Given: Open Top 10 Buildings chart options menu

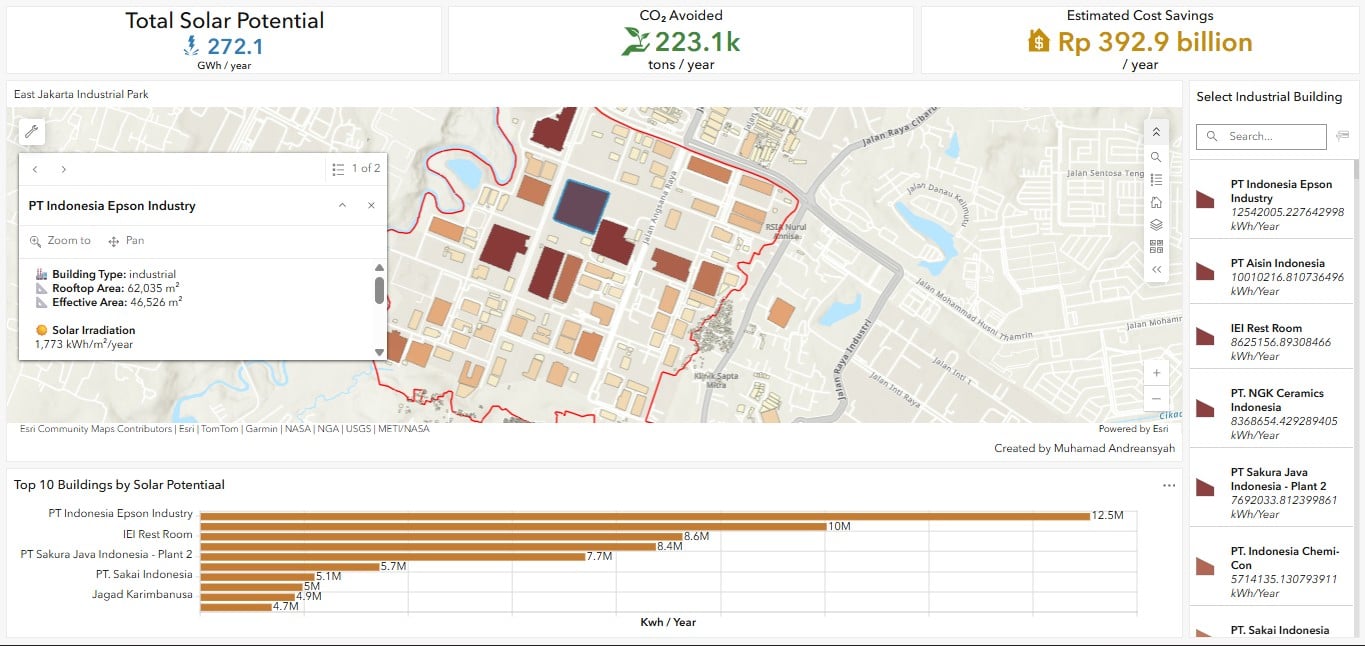Looking at the screenshot, I should pos(1169,486).
